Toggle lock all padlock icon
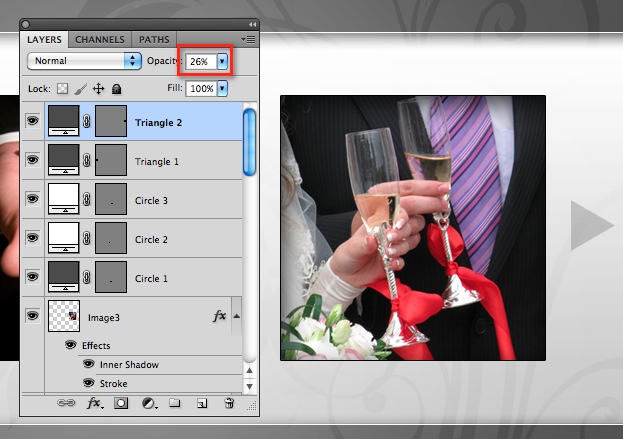 [116, 89]
